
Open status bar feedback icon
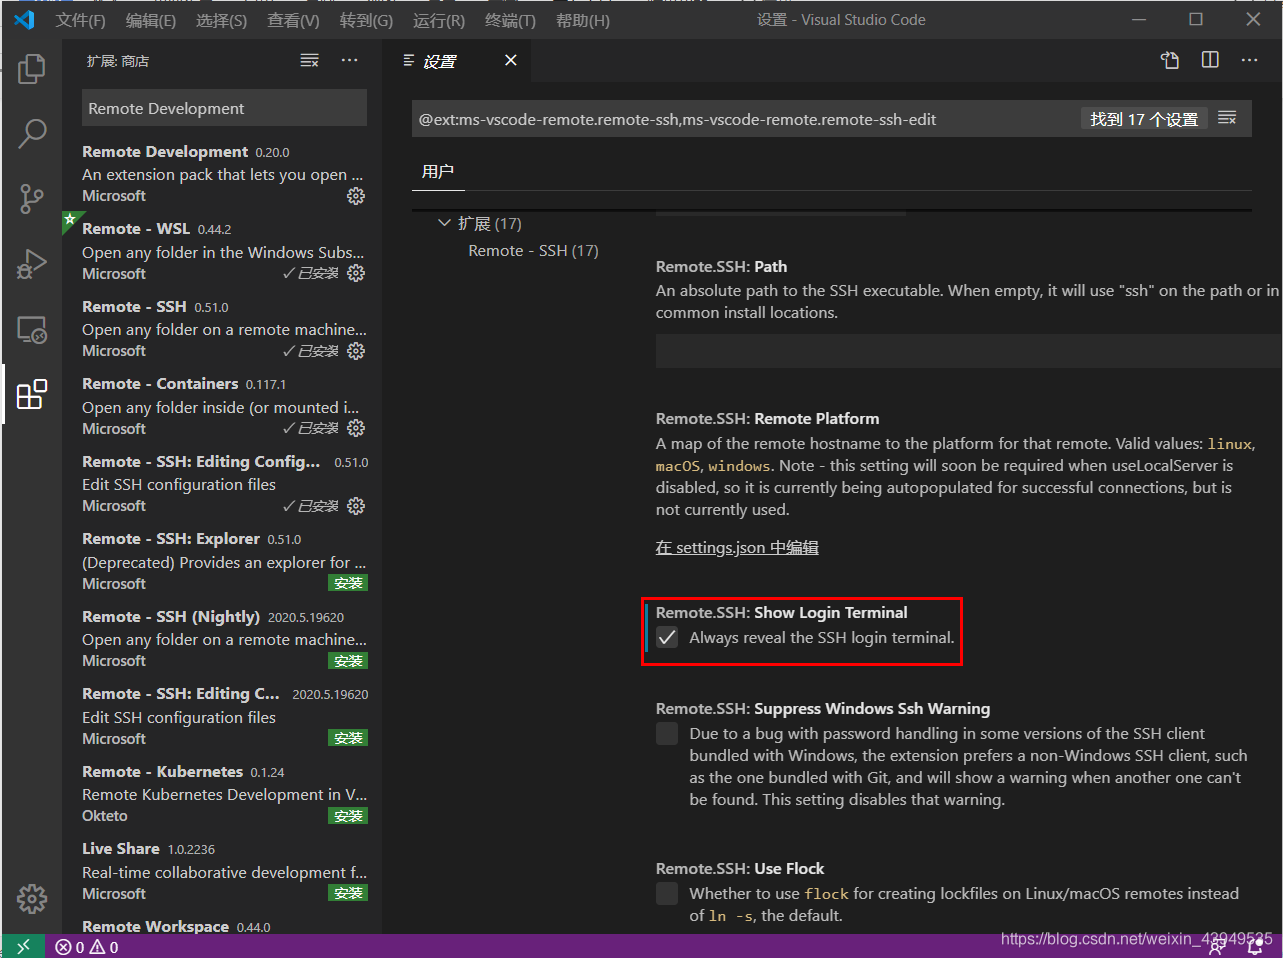tap(1217, 947)
